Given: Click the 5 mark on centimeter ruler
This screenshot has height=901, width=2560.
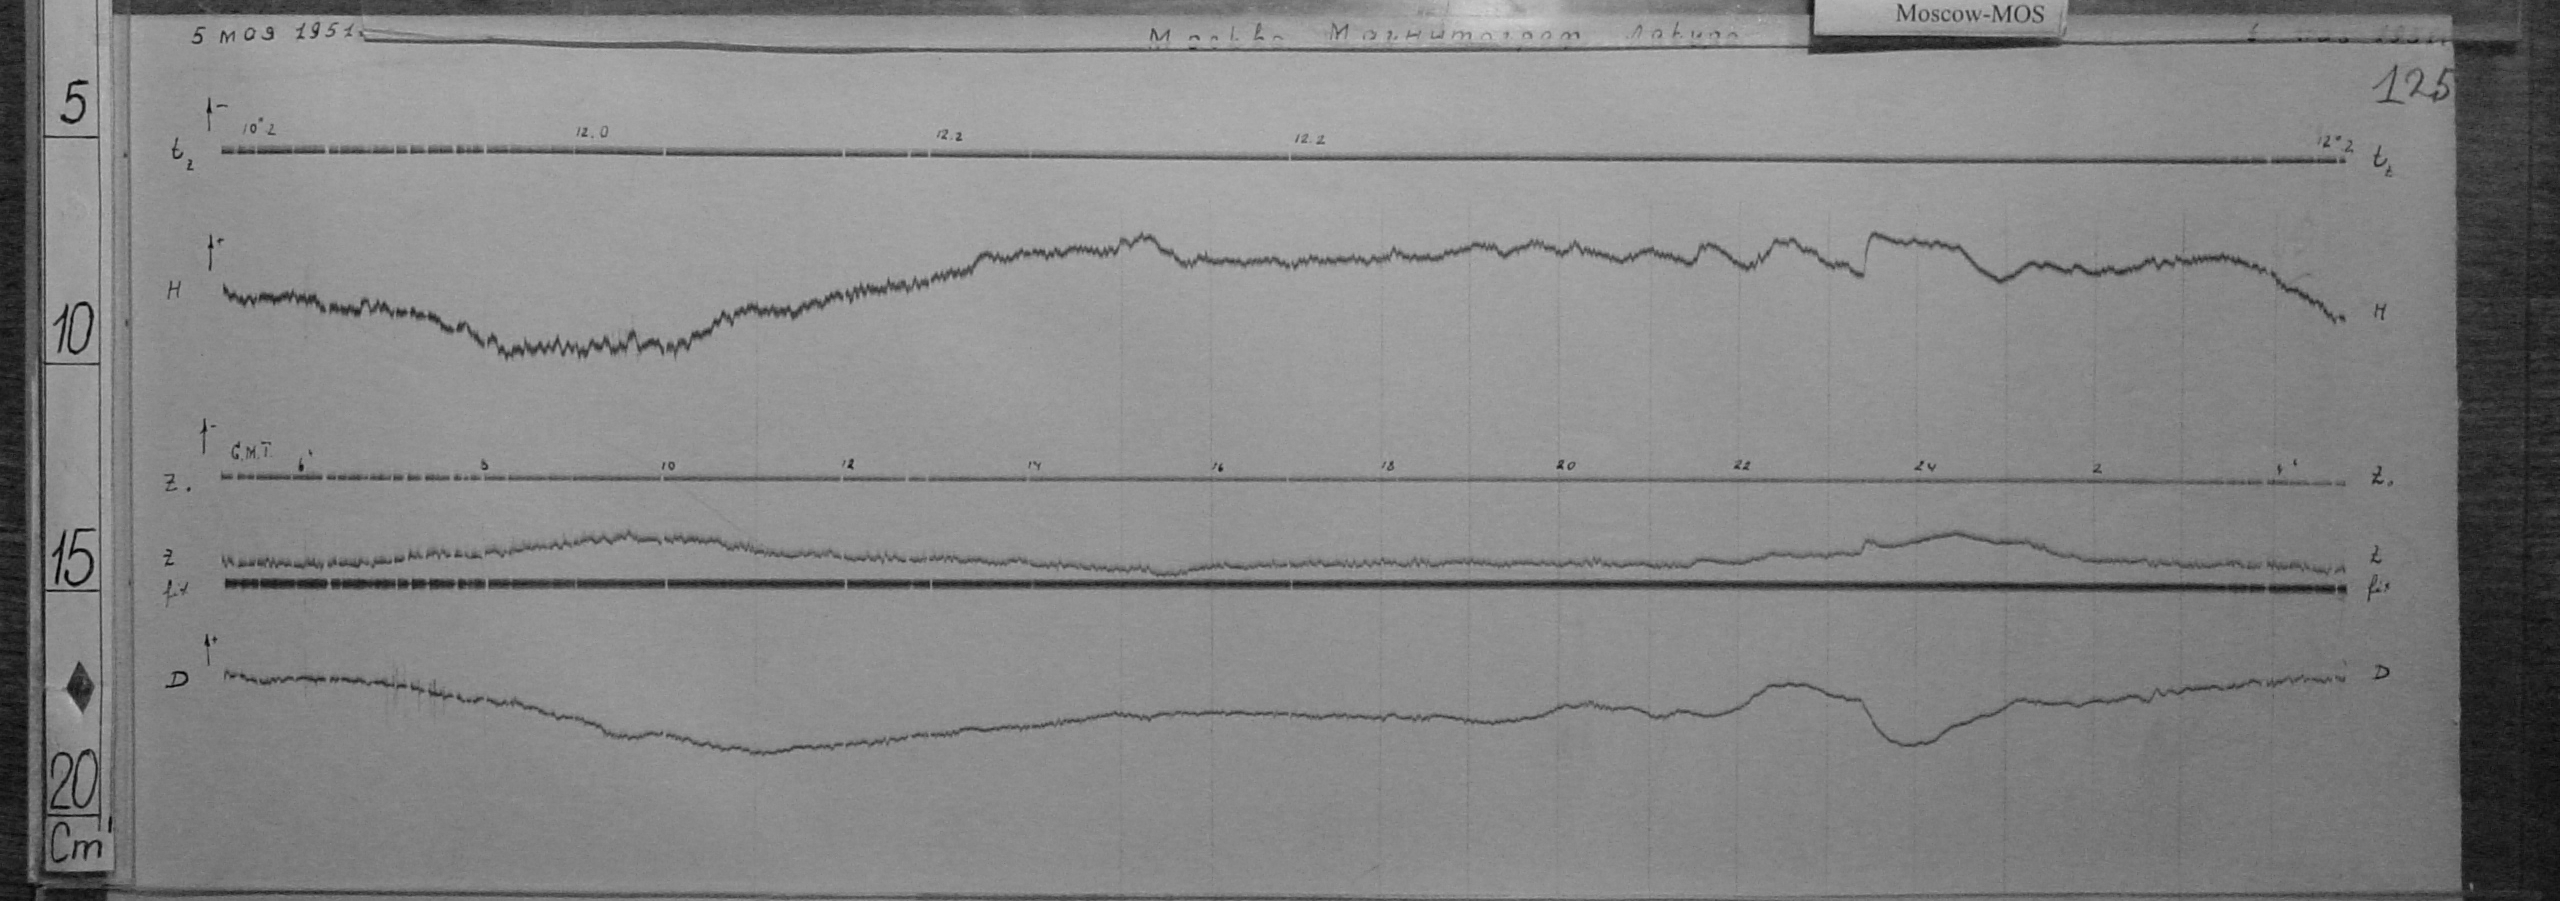Looking at the screenshot, I should point(73,104).
